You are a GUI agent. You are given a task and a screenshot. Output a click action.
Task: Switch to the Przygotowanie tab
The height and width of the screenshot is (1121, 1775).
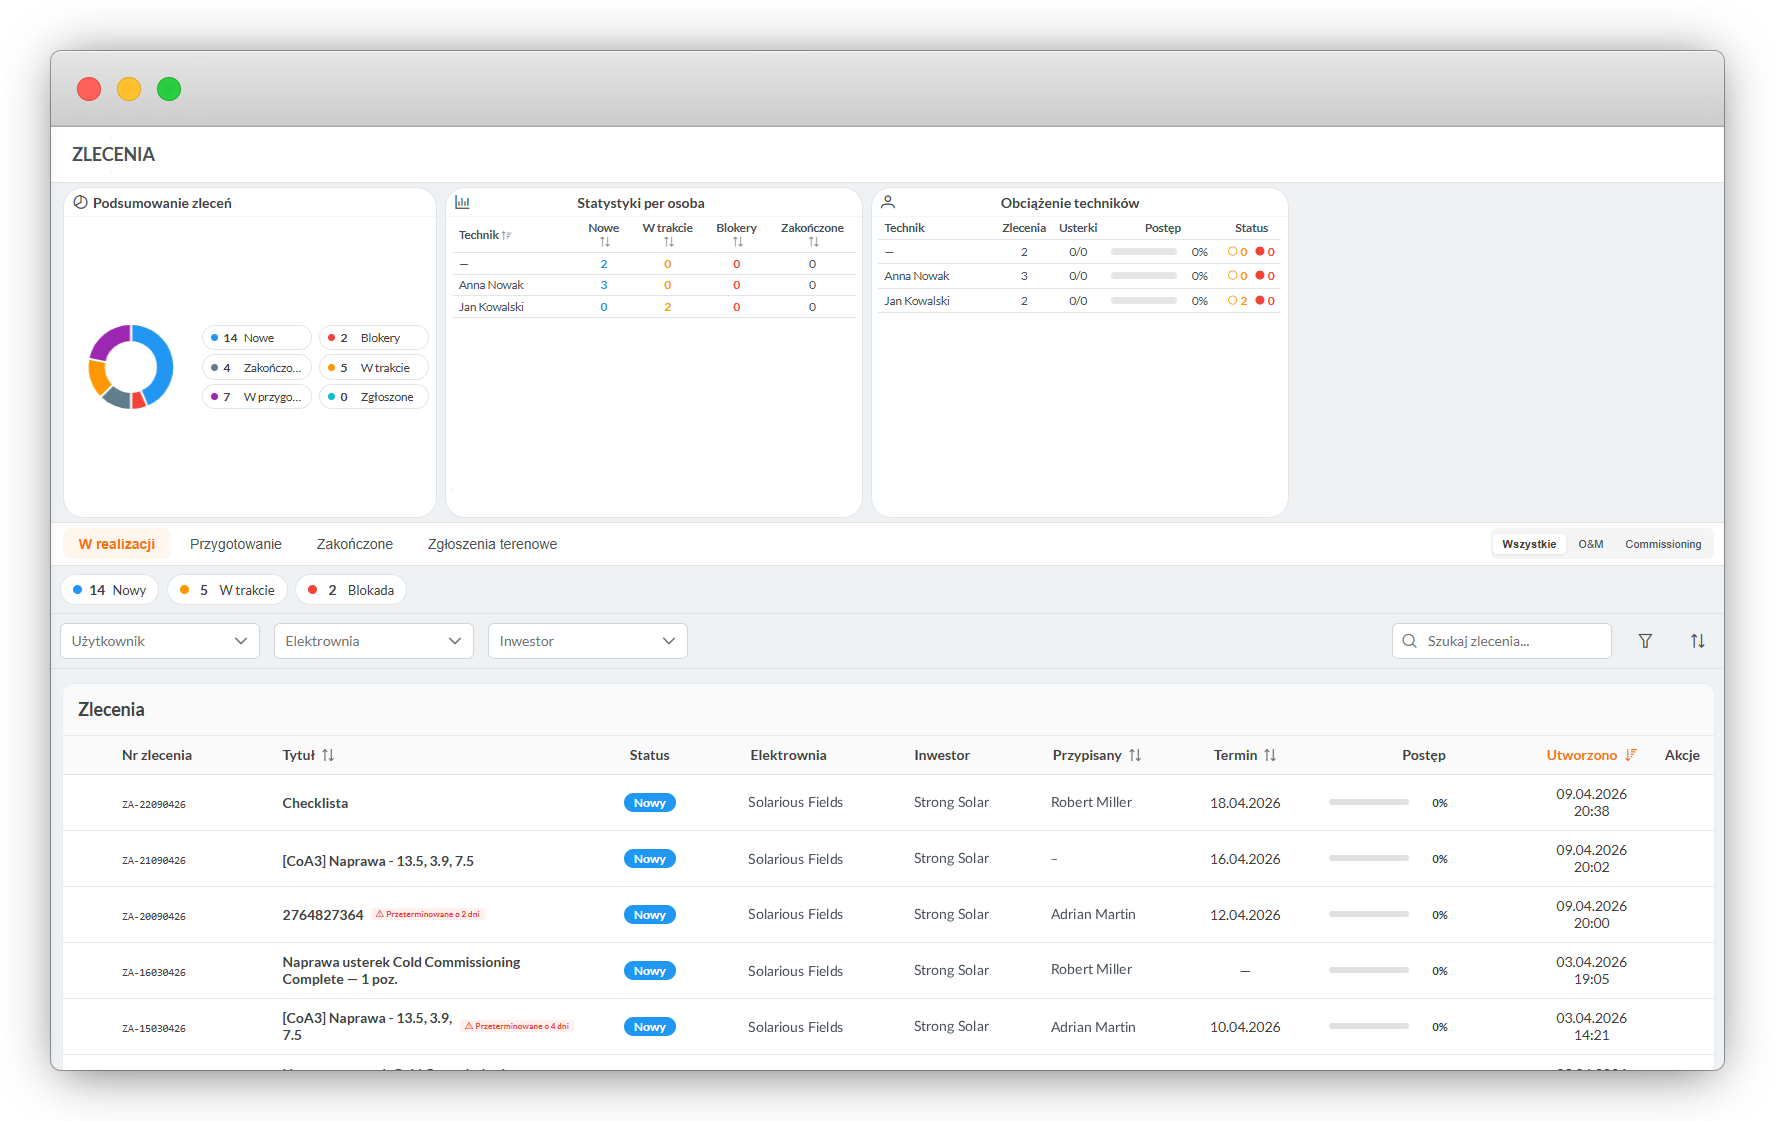click(x=236, y=544)
